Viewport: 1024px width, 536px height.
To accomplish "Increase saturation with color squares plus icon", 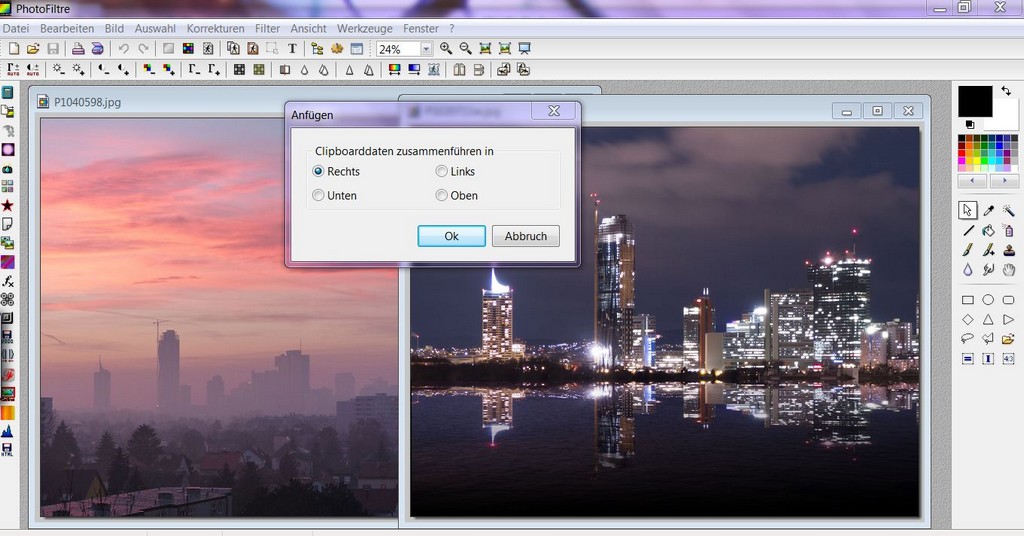I will (x=168, y=69).
